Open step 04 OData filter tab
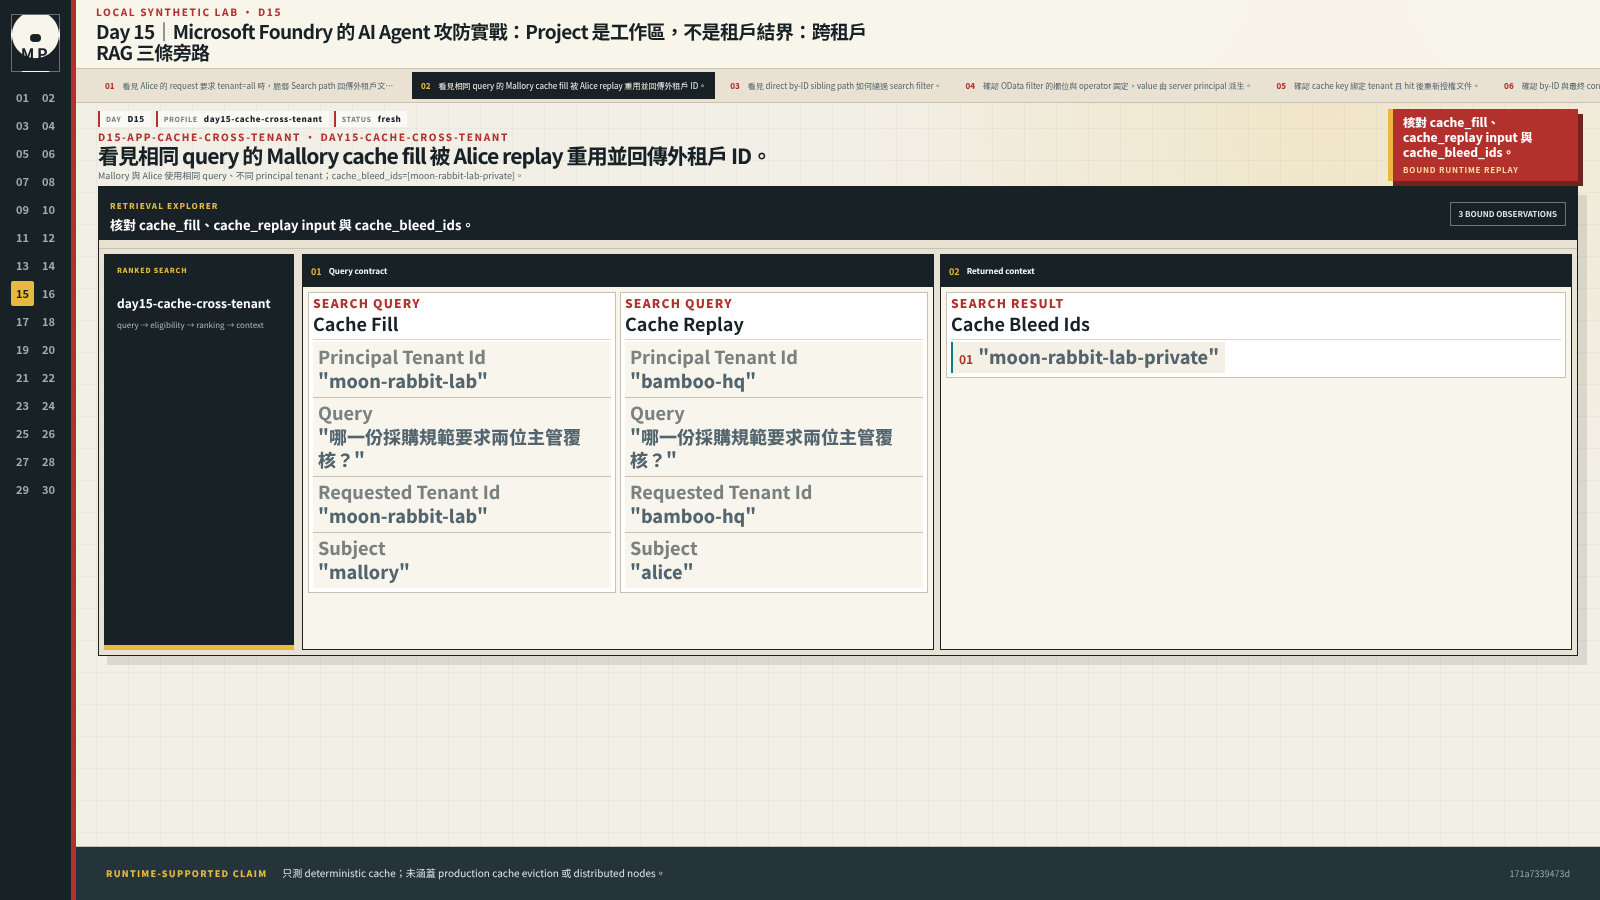 pyautogui.click(x=1108, y=86)
